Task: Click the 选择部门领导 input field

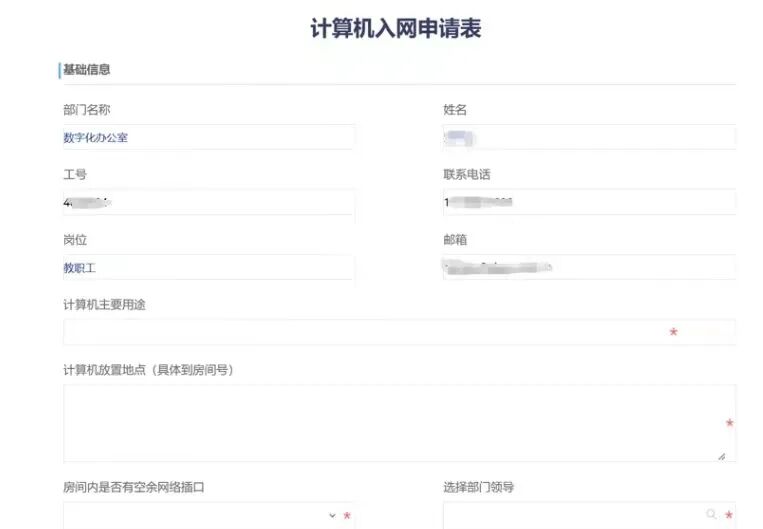Action: [x=589, y=515]
